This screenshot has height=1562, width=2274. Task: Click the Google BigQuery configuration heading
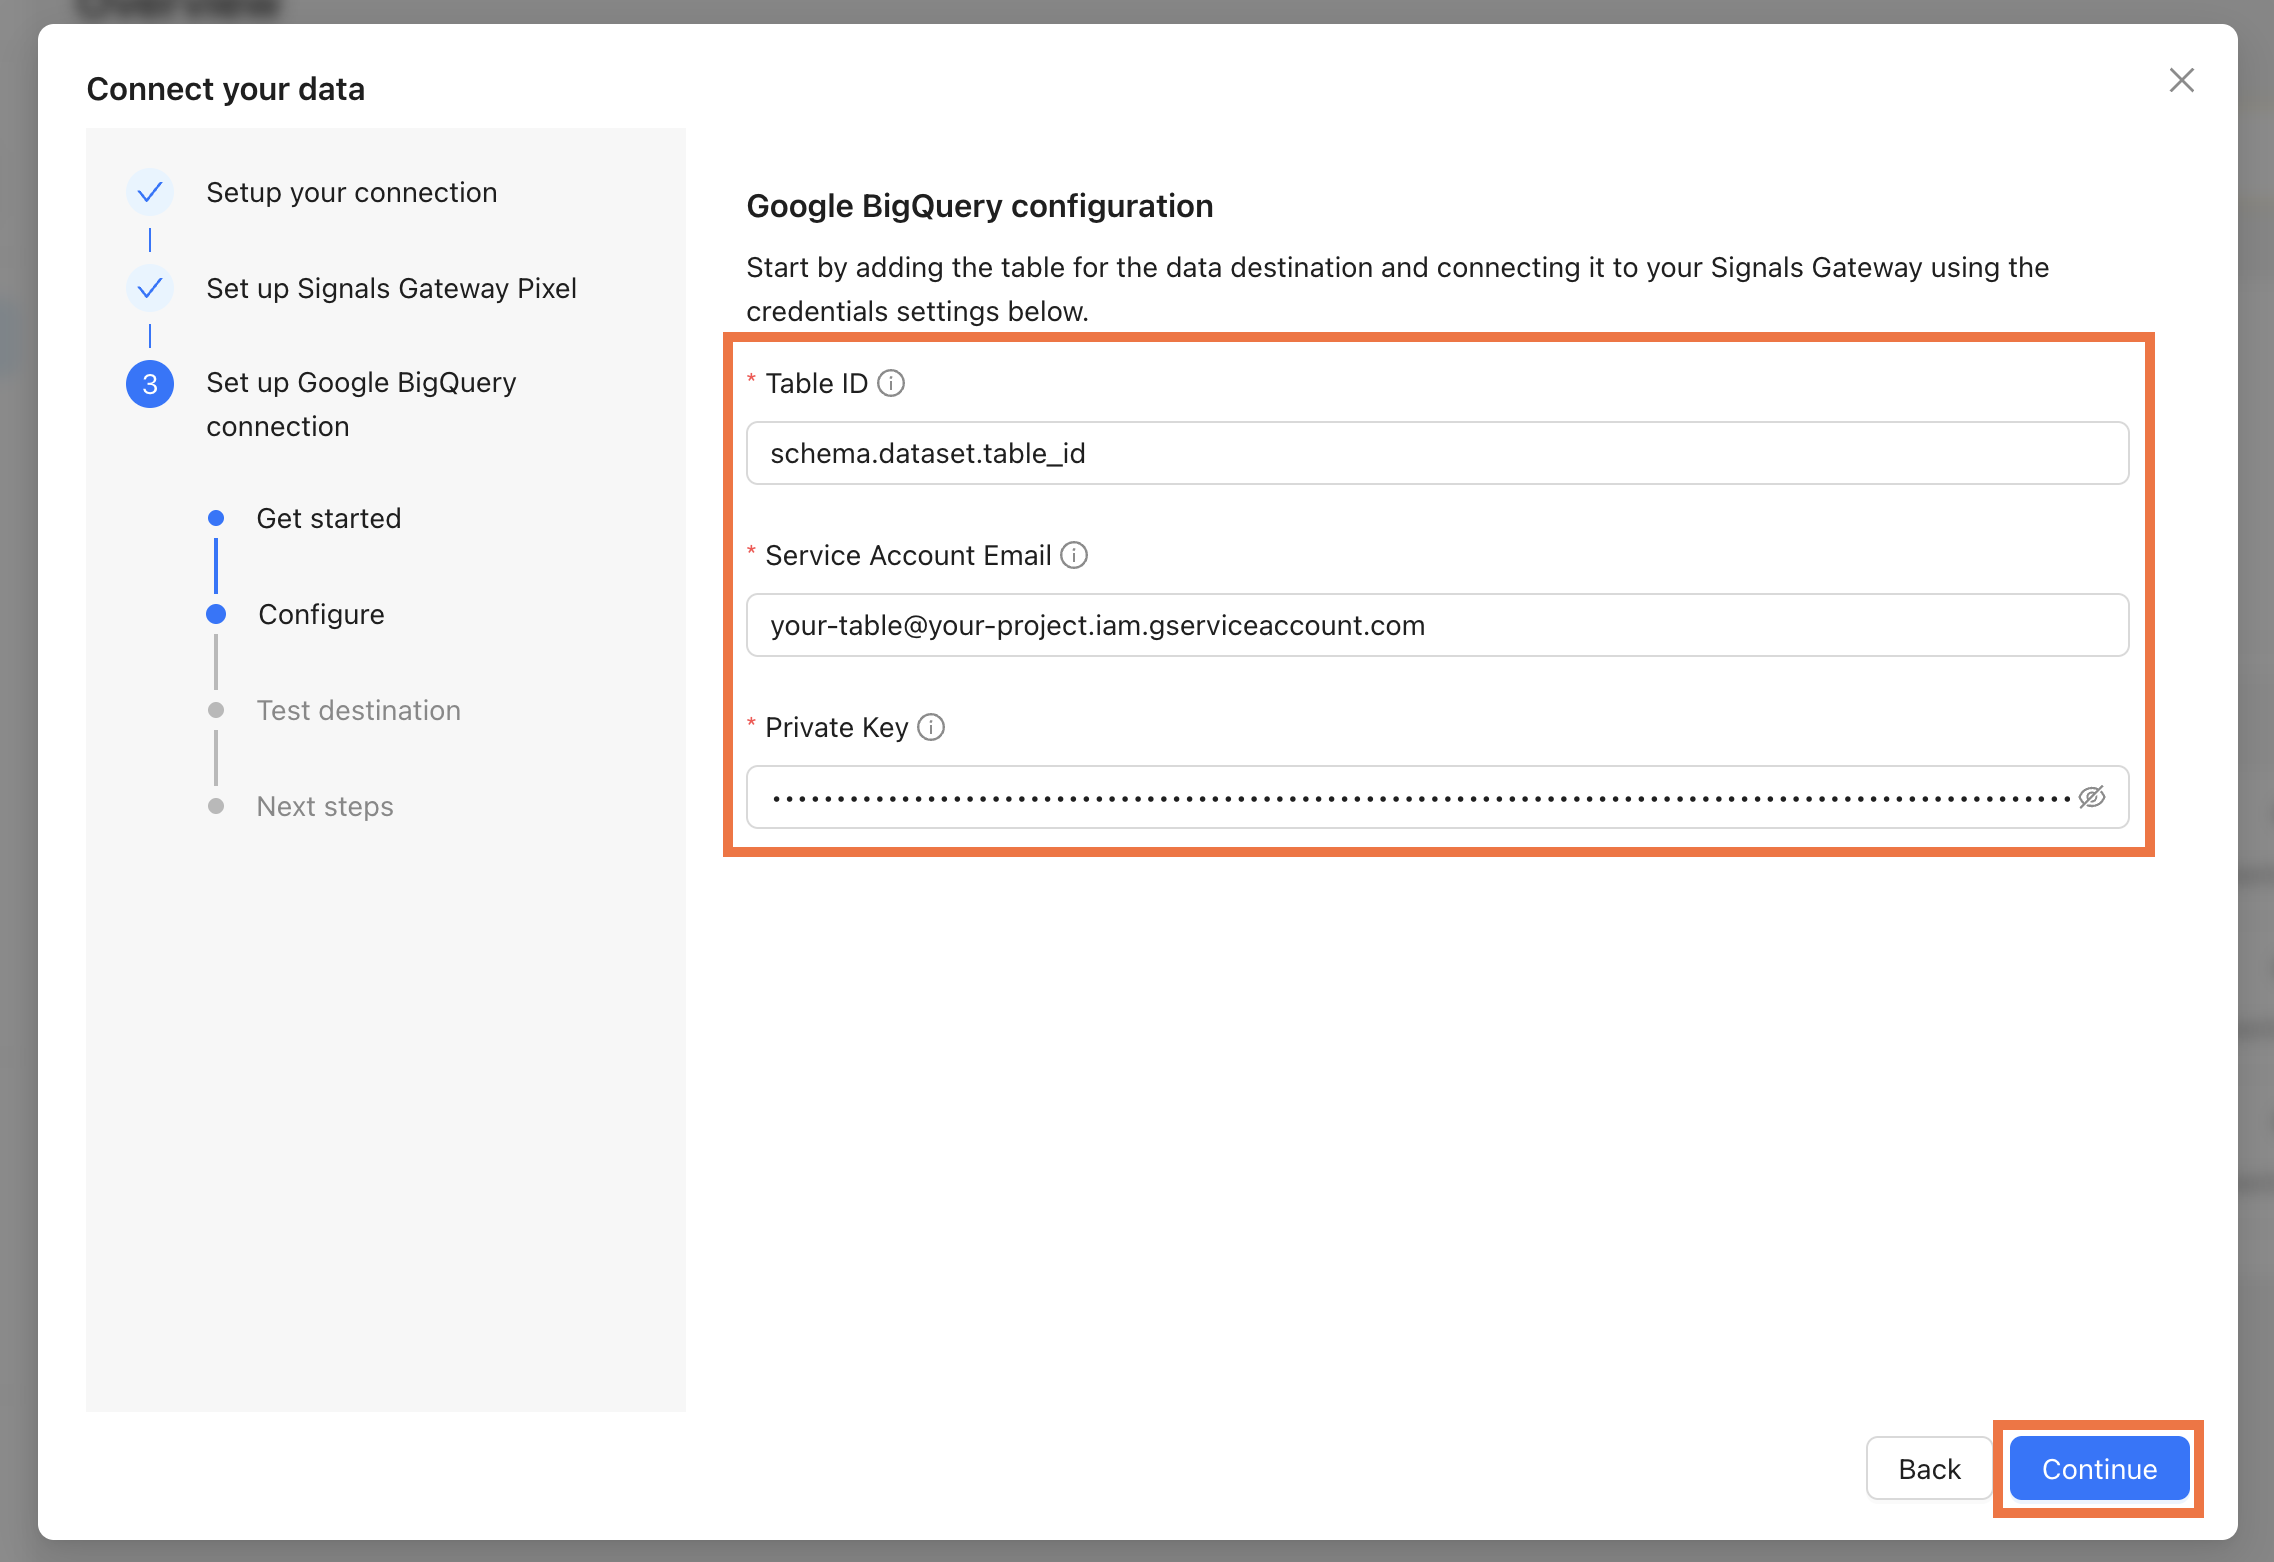click(979, 206)
